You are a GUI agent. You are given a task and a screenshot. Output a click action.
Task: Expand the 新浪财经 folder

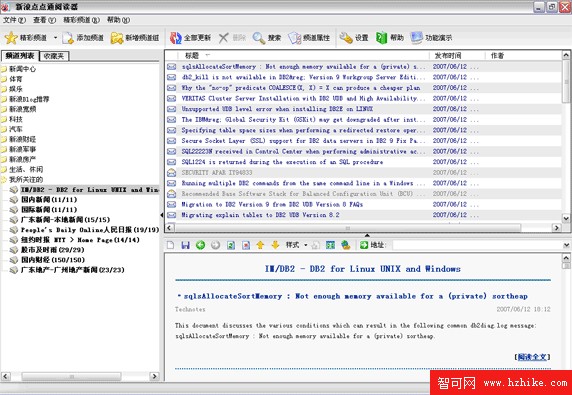point(4,139)
